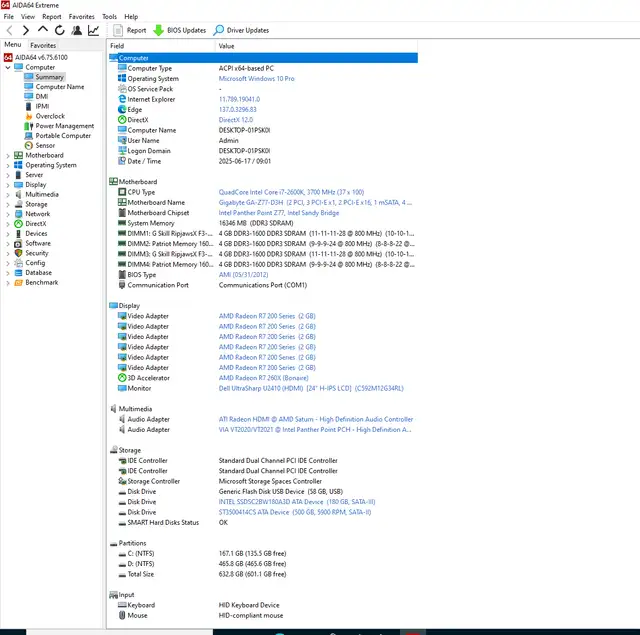Image resolution: width=640 pixels, height=635 pixels.
Task: Click the Mouse input icon
Action: coord(122,615)
